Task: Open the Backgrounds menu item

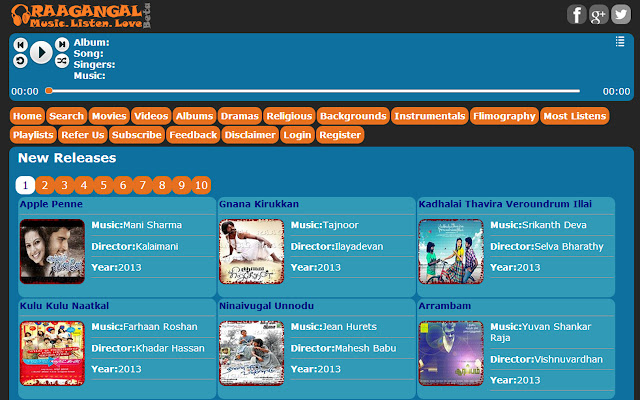Action: pos(353,116)
